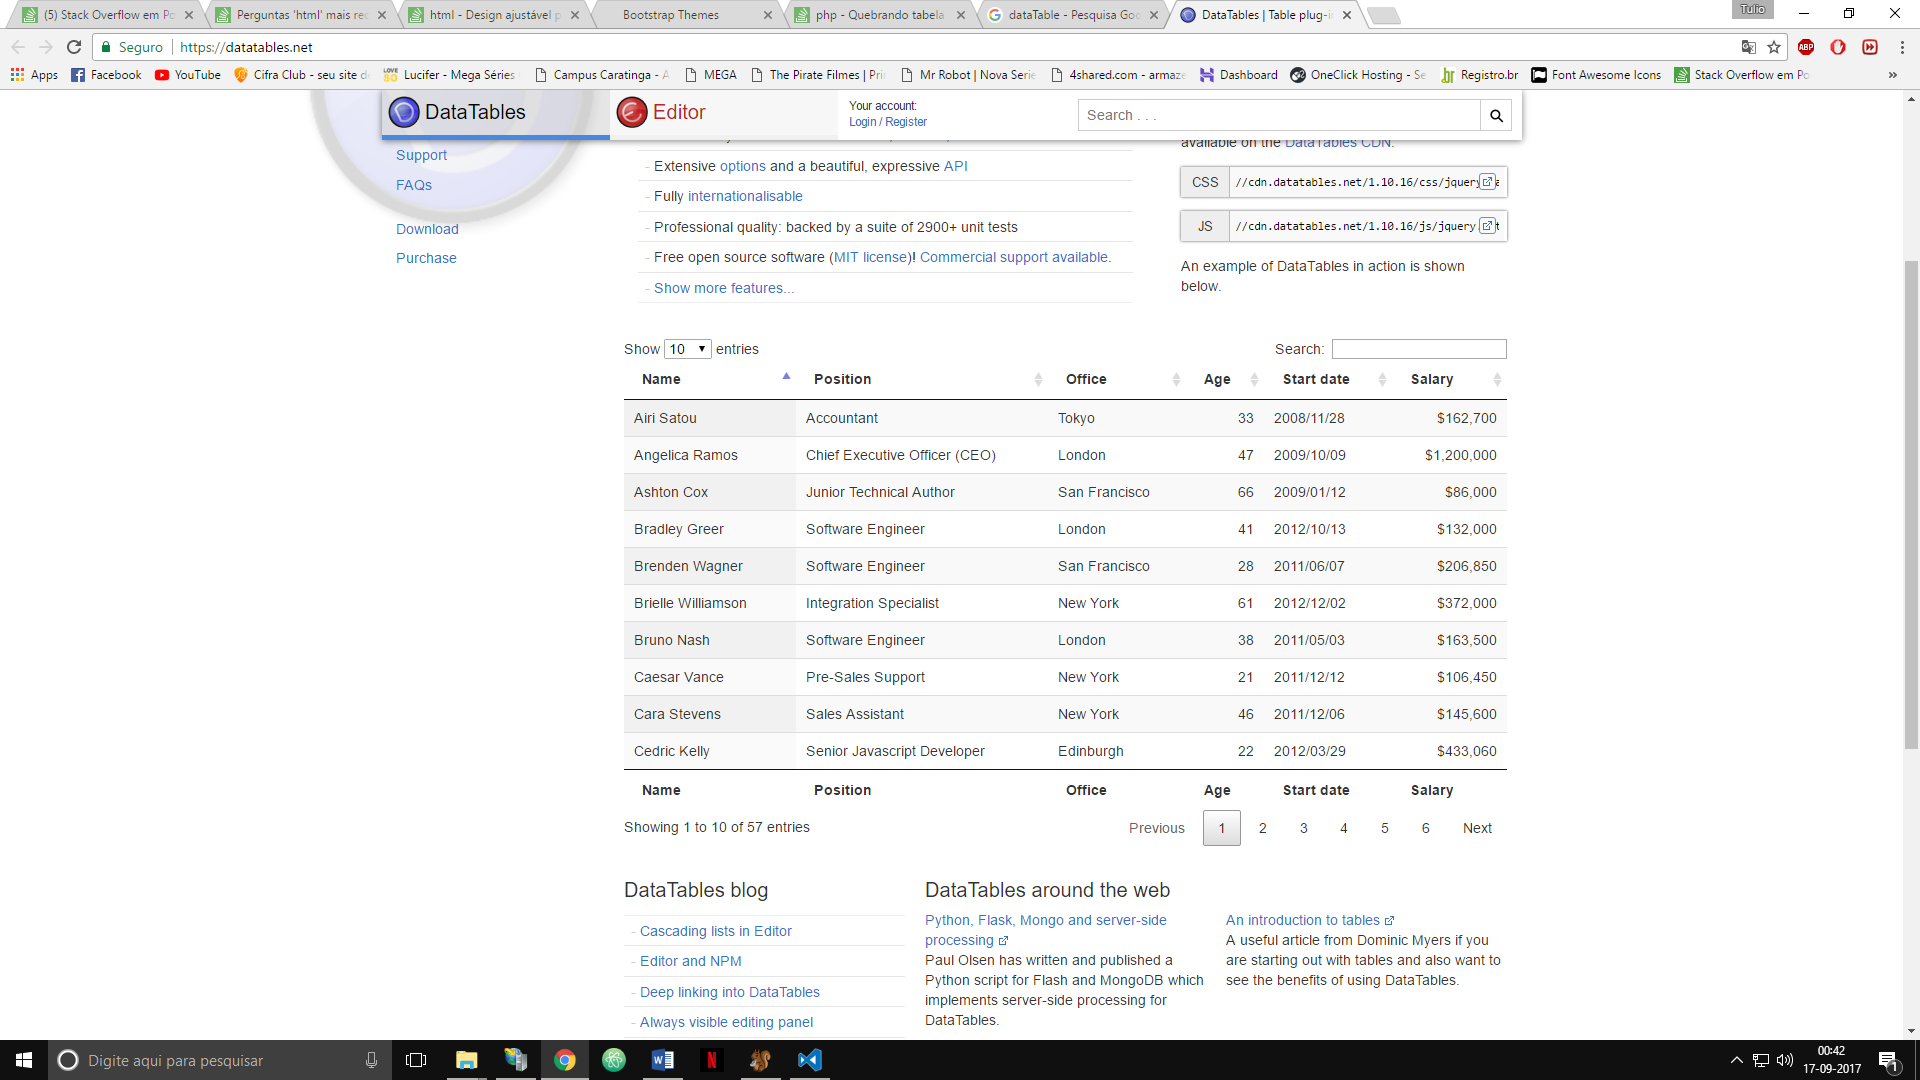
Task: Switch to the html - Design ajustável tab
Action: pyautogui.click(x=494, y=15)
